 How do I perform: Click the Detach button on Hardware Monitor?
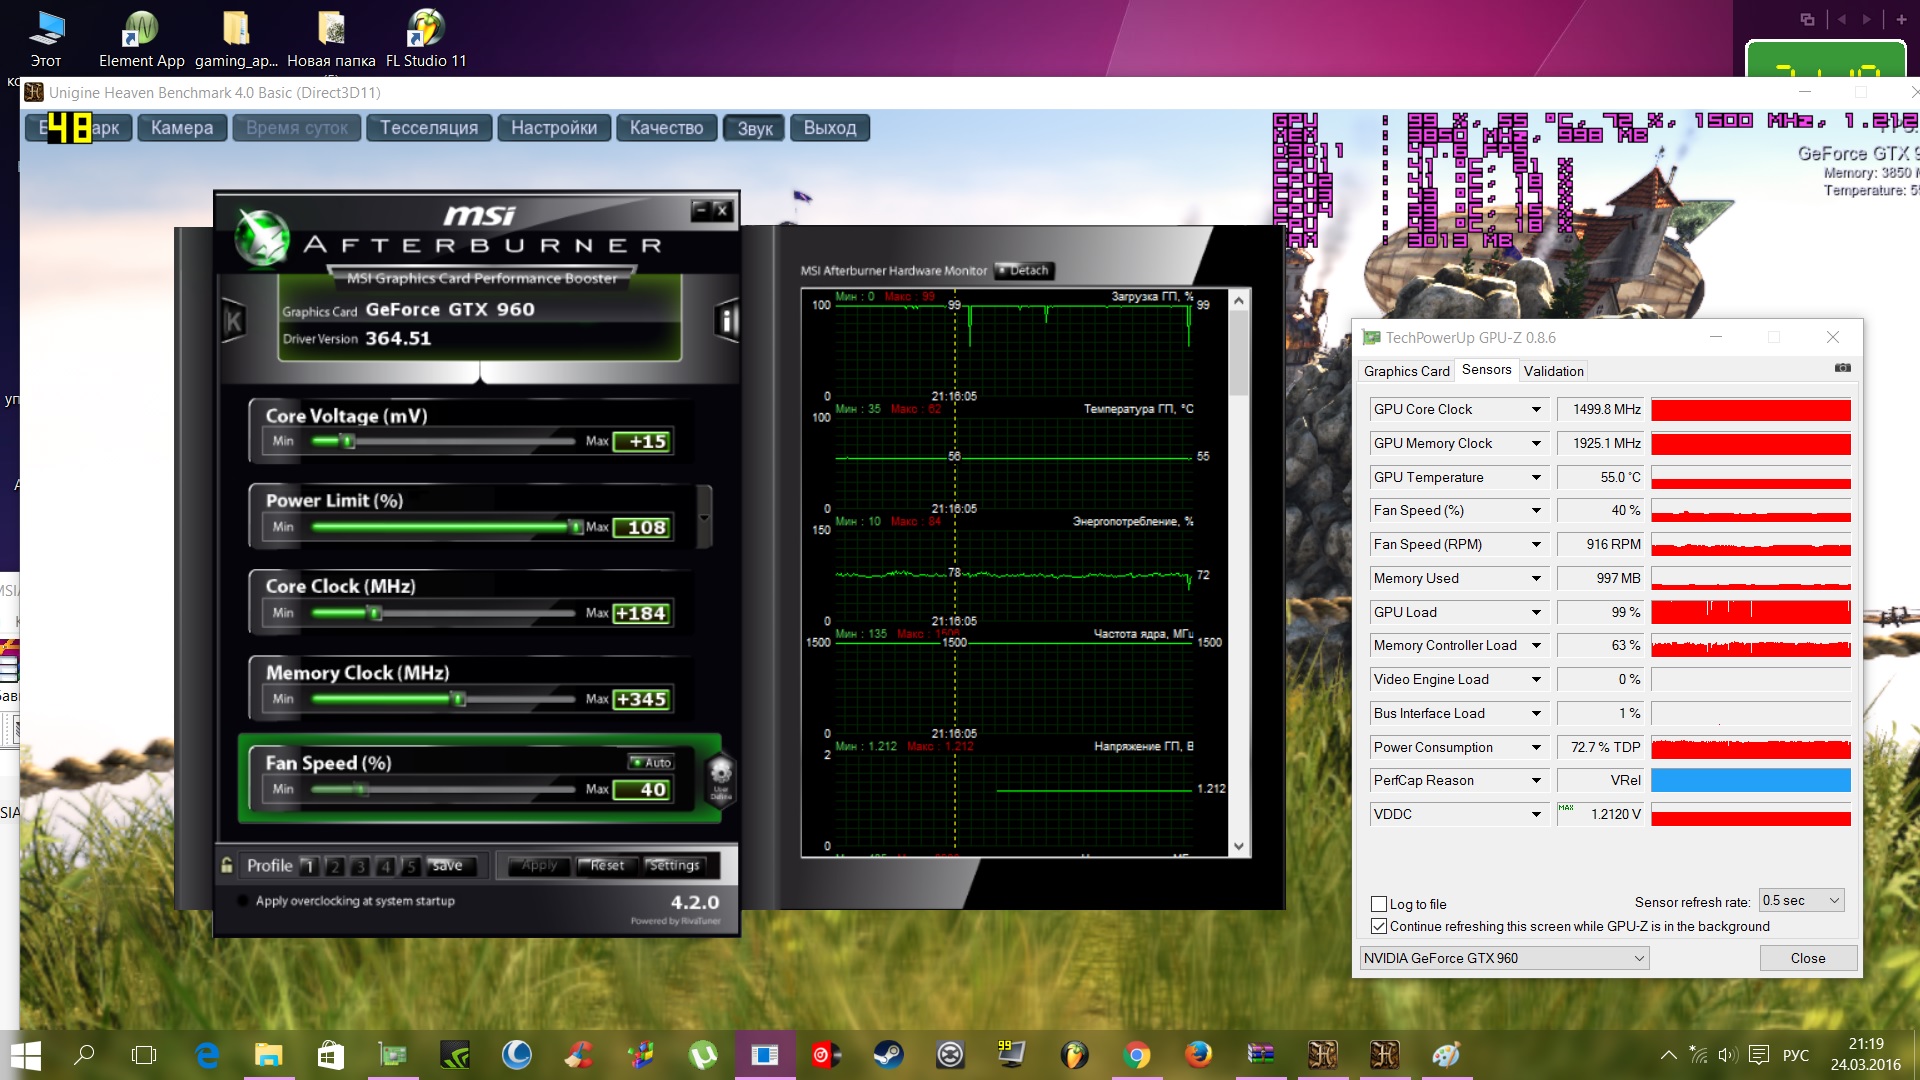click(1024, 271)
